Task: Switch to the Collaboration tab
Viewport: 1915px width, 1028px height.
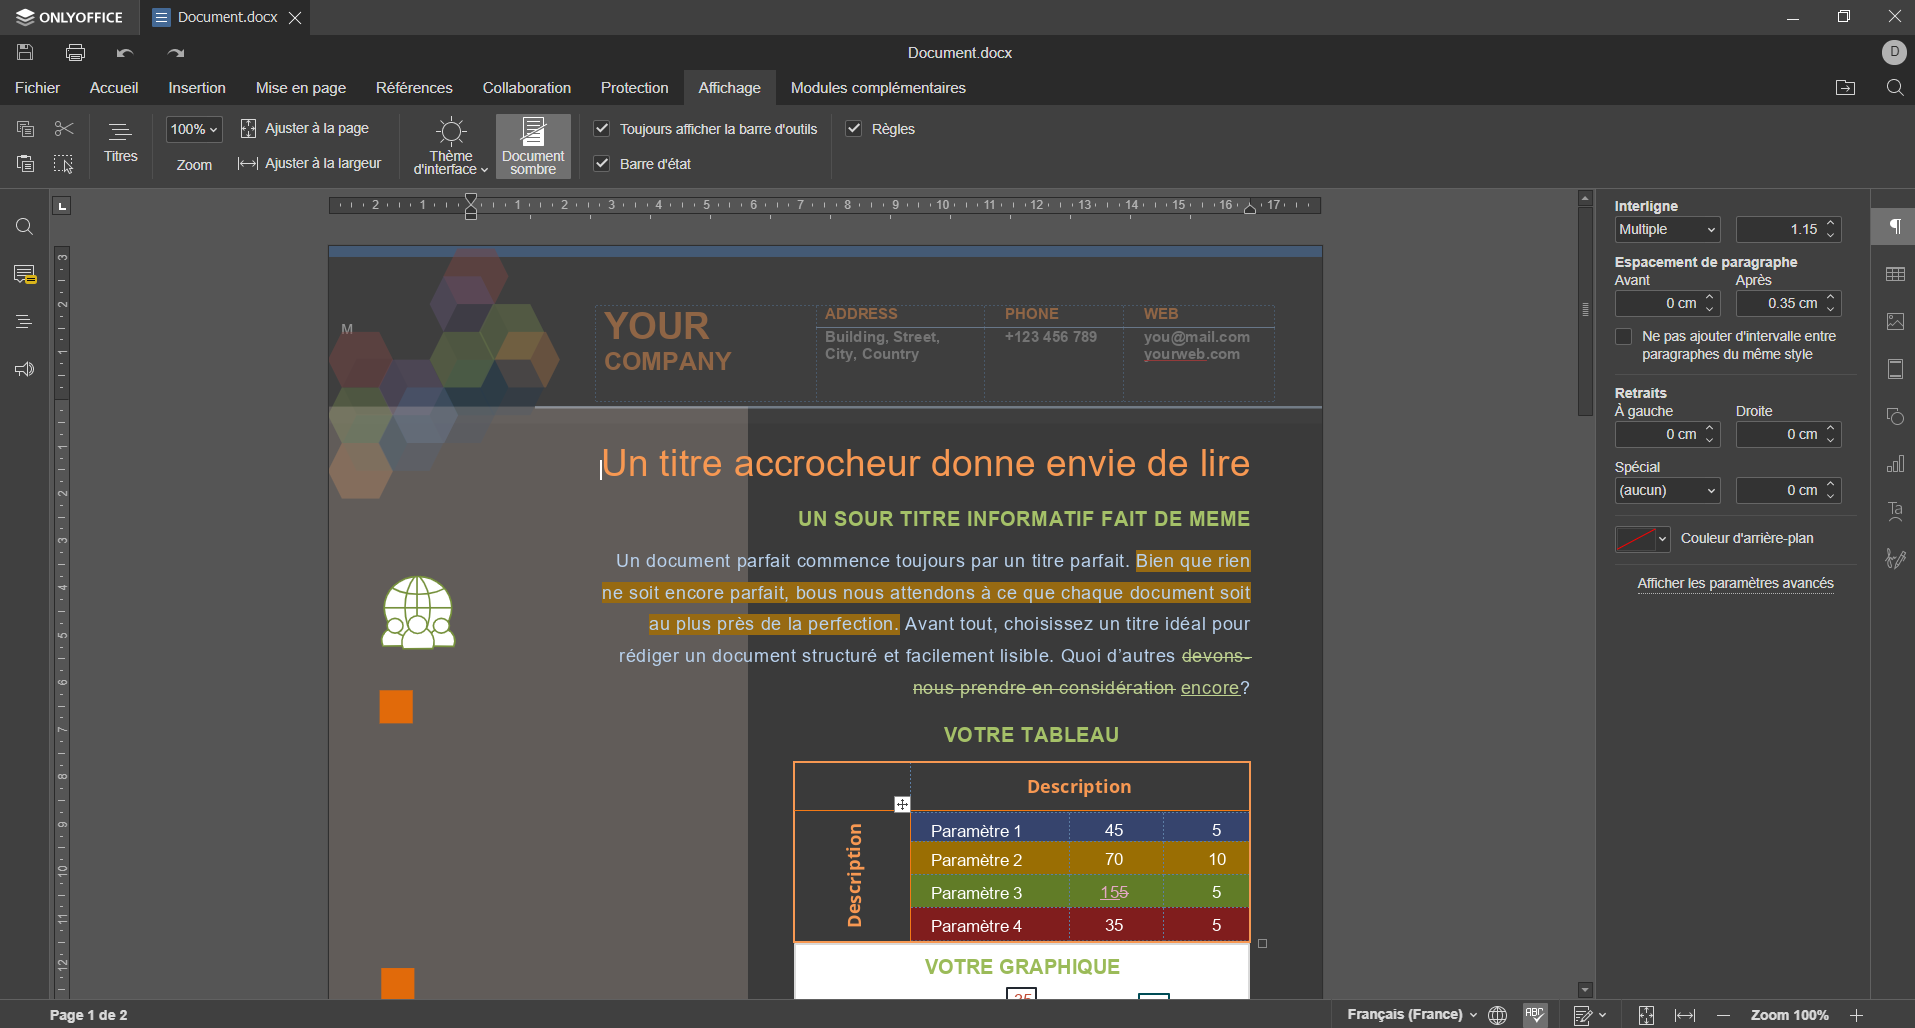Action: [x=527, y=88]
